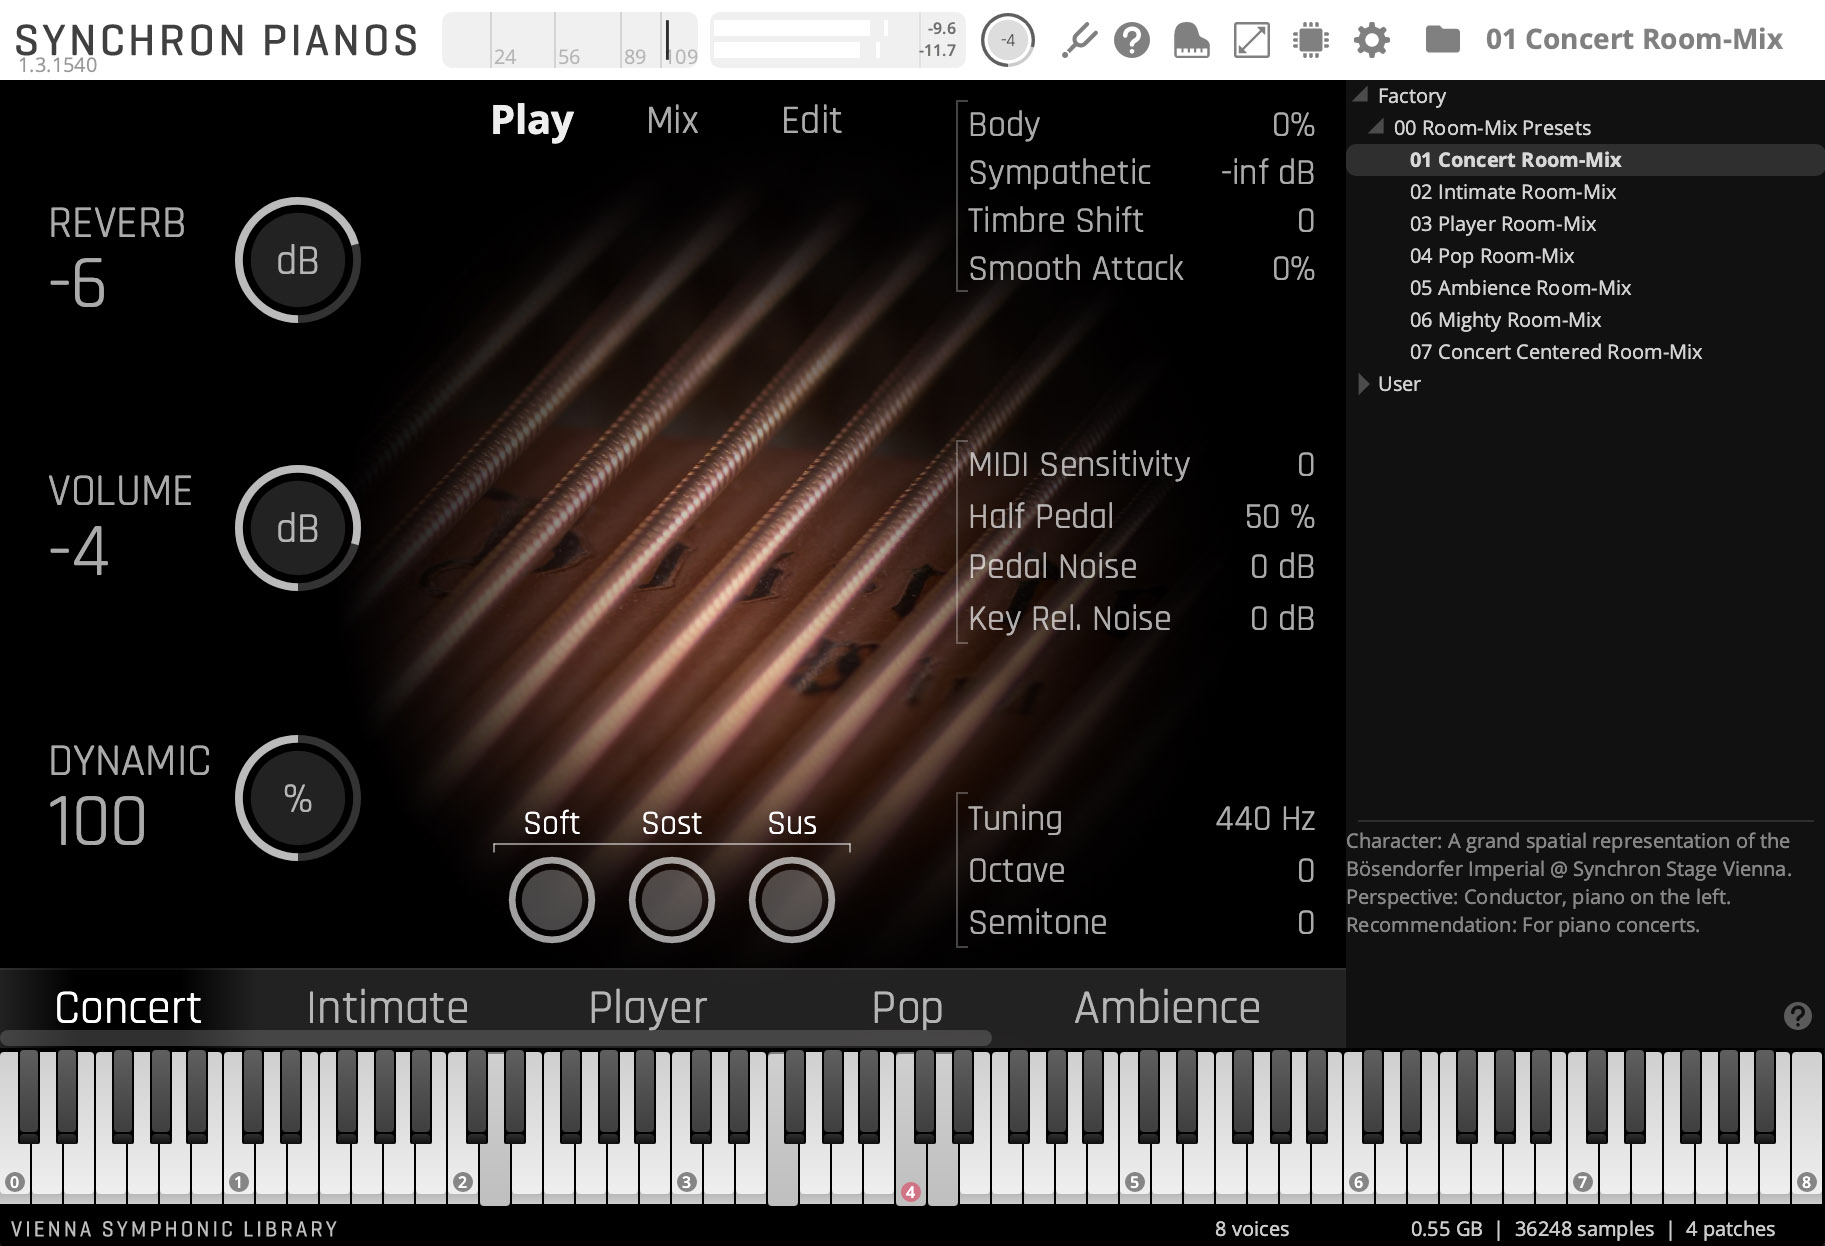
Task: Select the Intimate microphone preset
Action: pyautogui.click(x=387, y=1008)
